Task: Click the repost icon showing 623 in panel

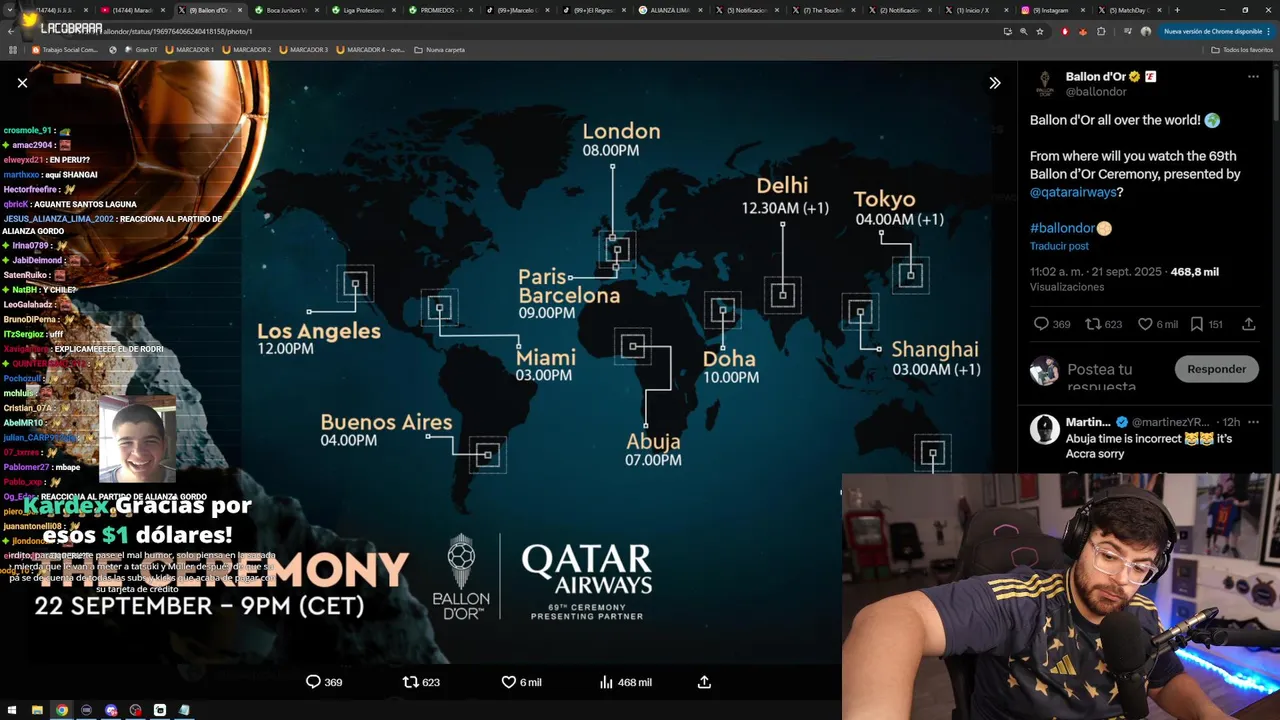Action: pyautogui.click(x=1093, y=324)
